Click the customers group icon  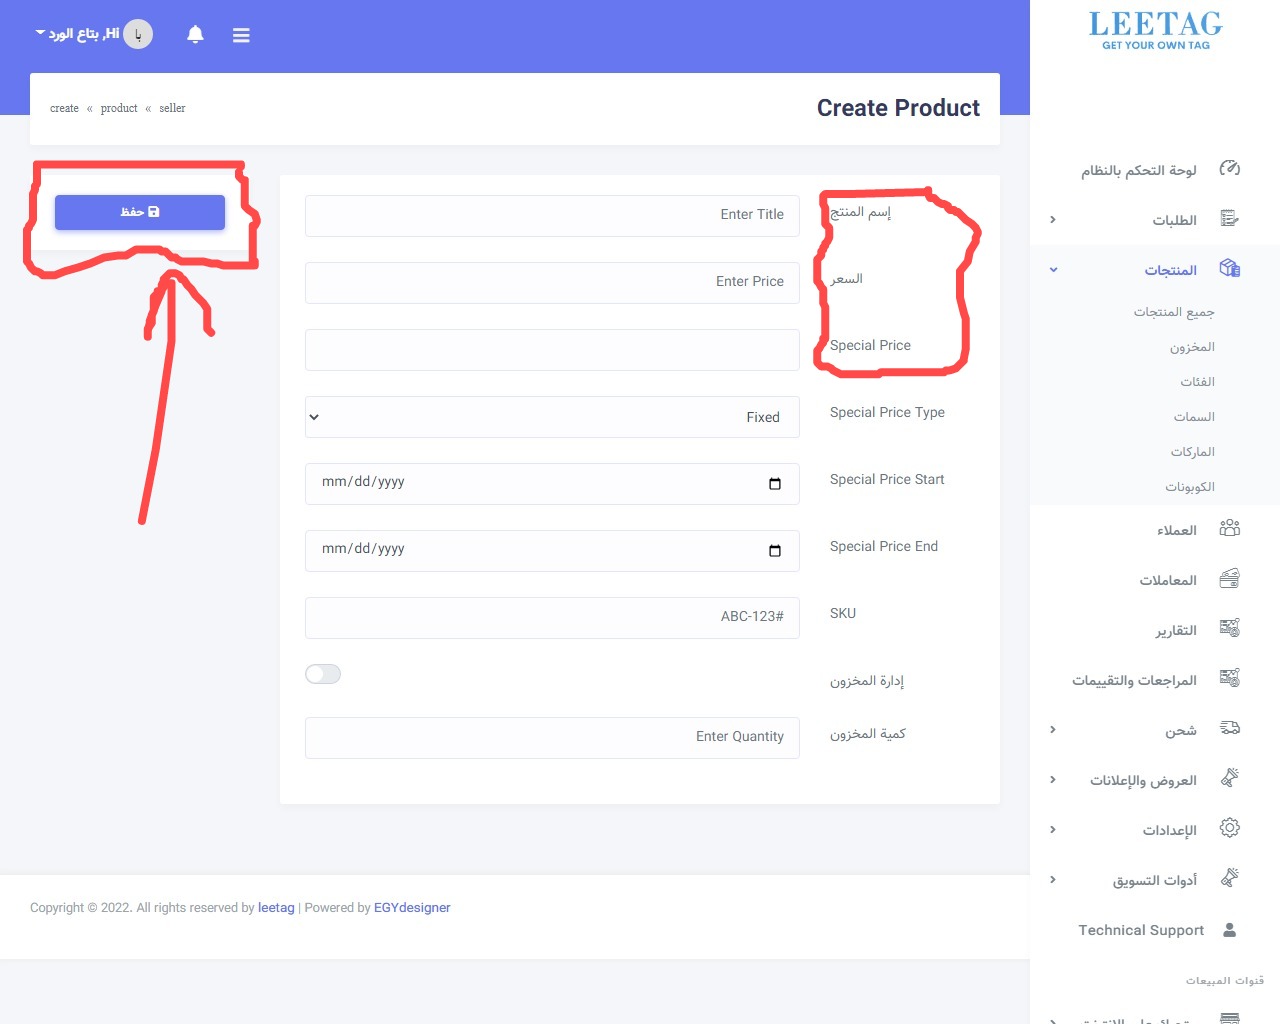click(1229, 529)
